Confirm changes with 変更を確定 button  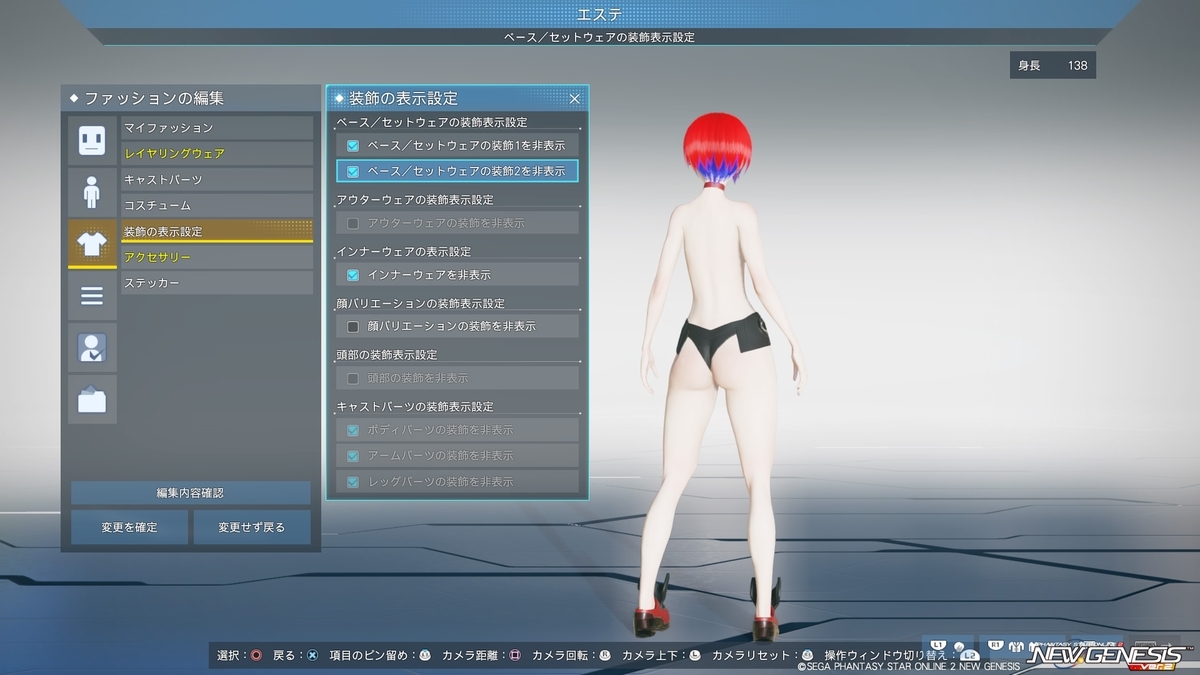pos(129,527)
